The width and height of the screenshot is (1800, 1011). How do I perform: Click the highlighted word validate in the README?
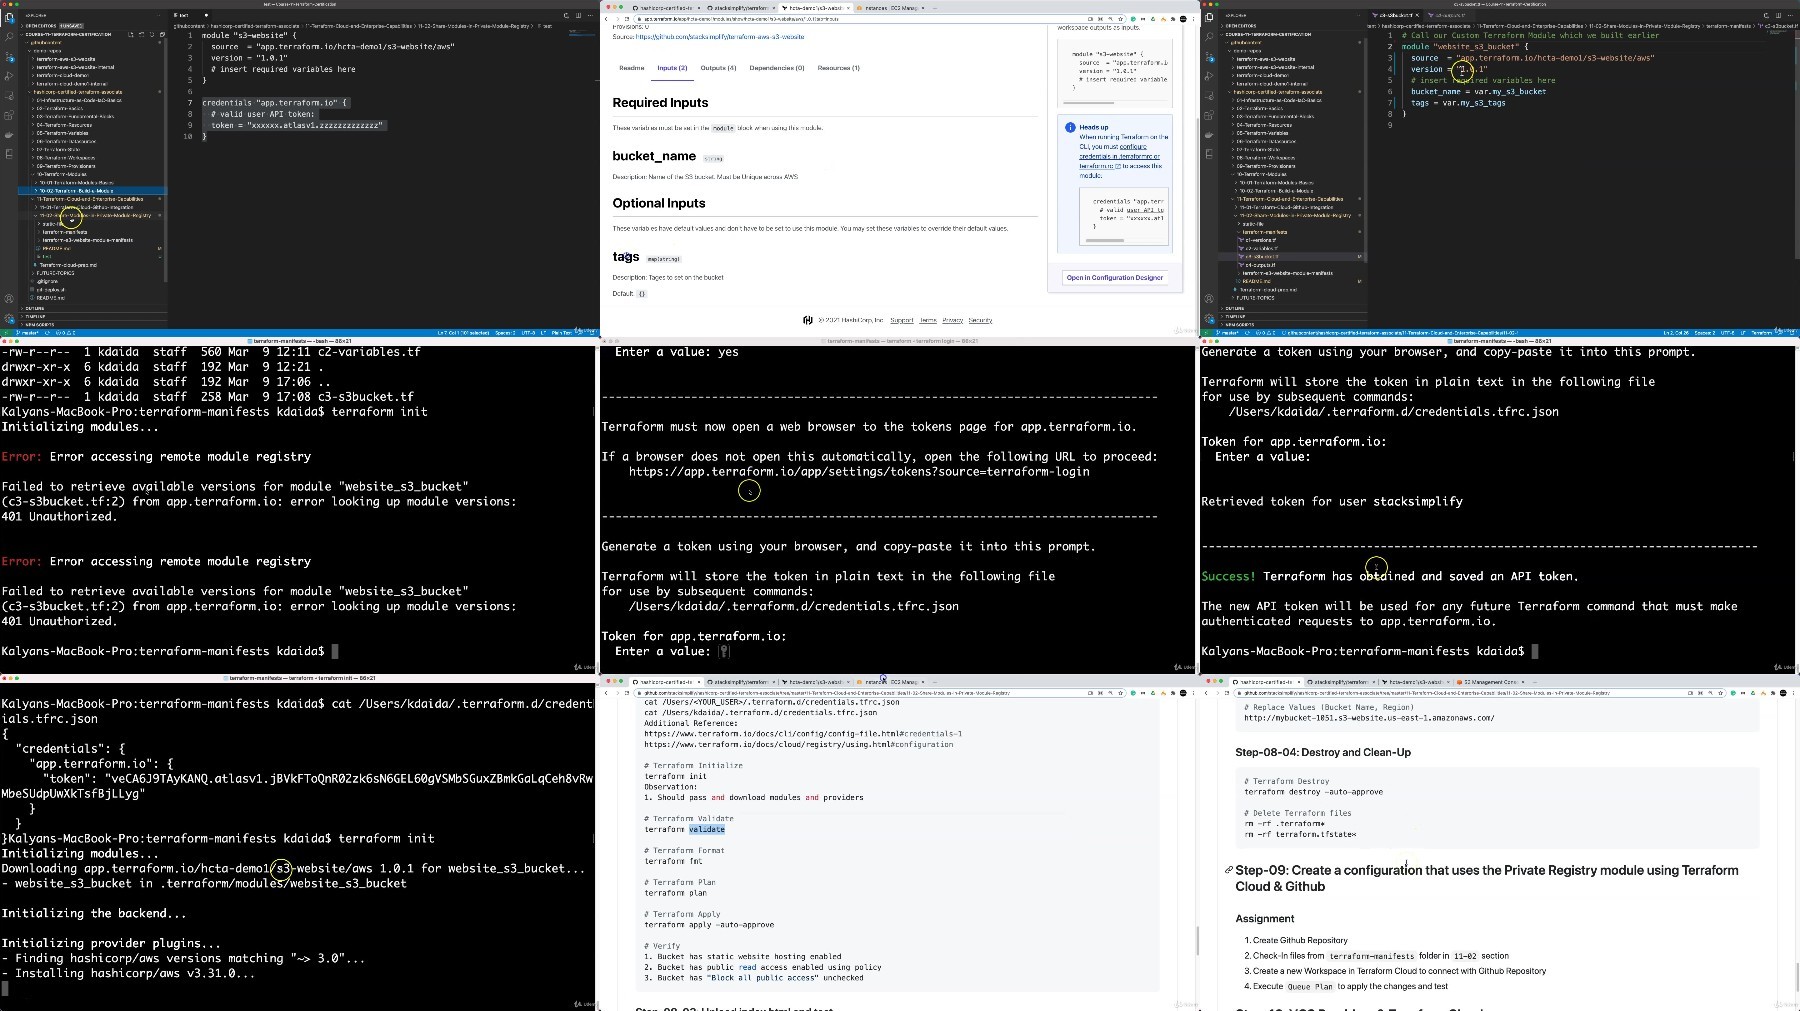tap(706, 829)
